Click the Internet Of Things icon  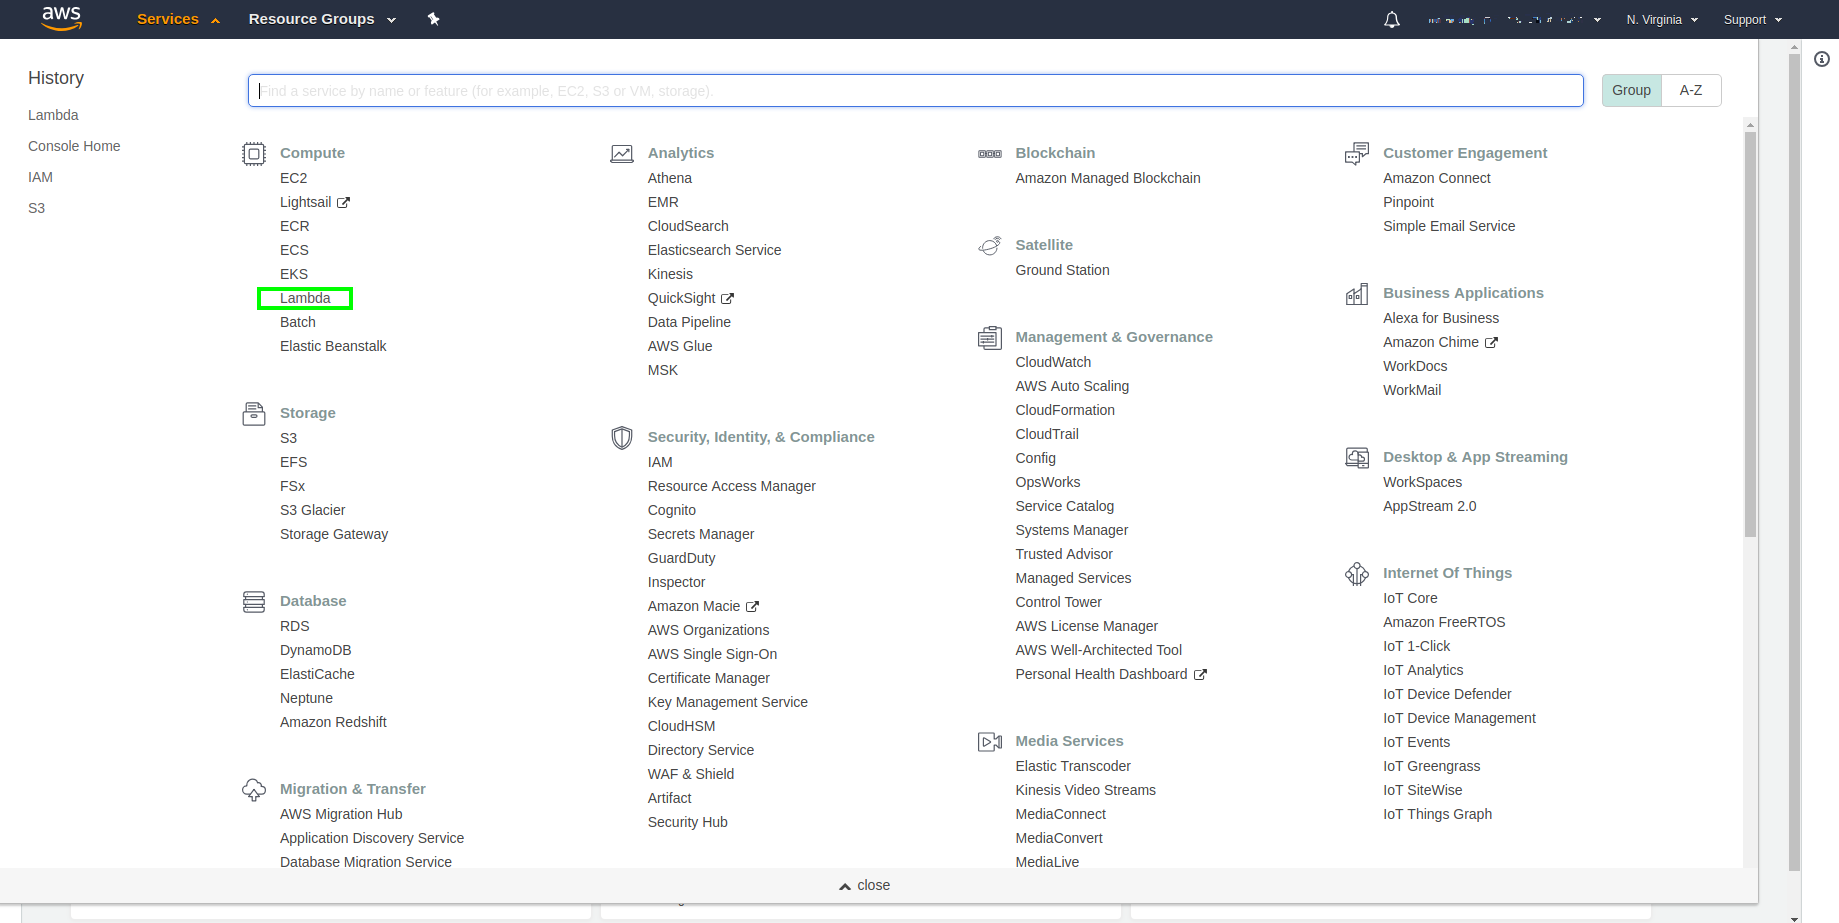(1356, 573)
